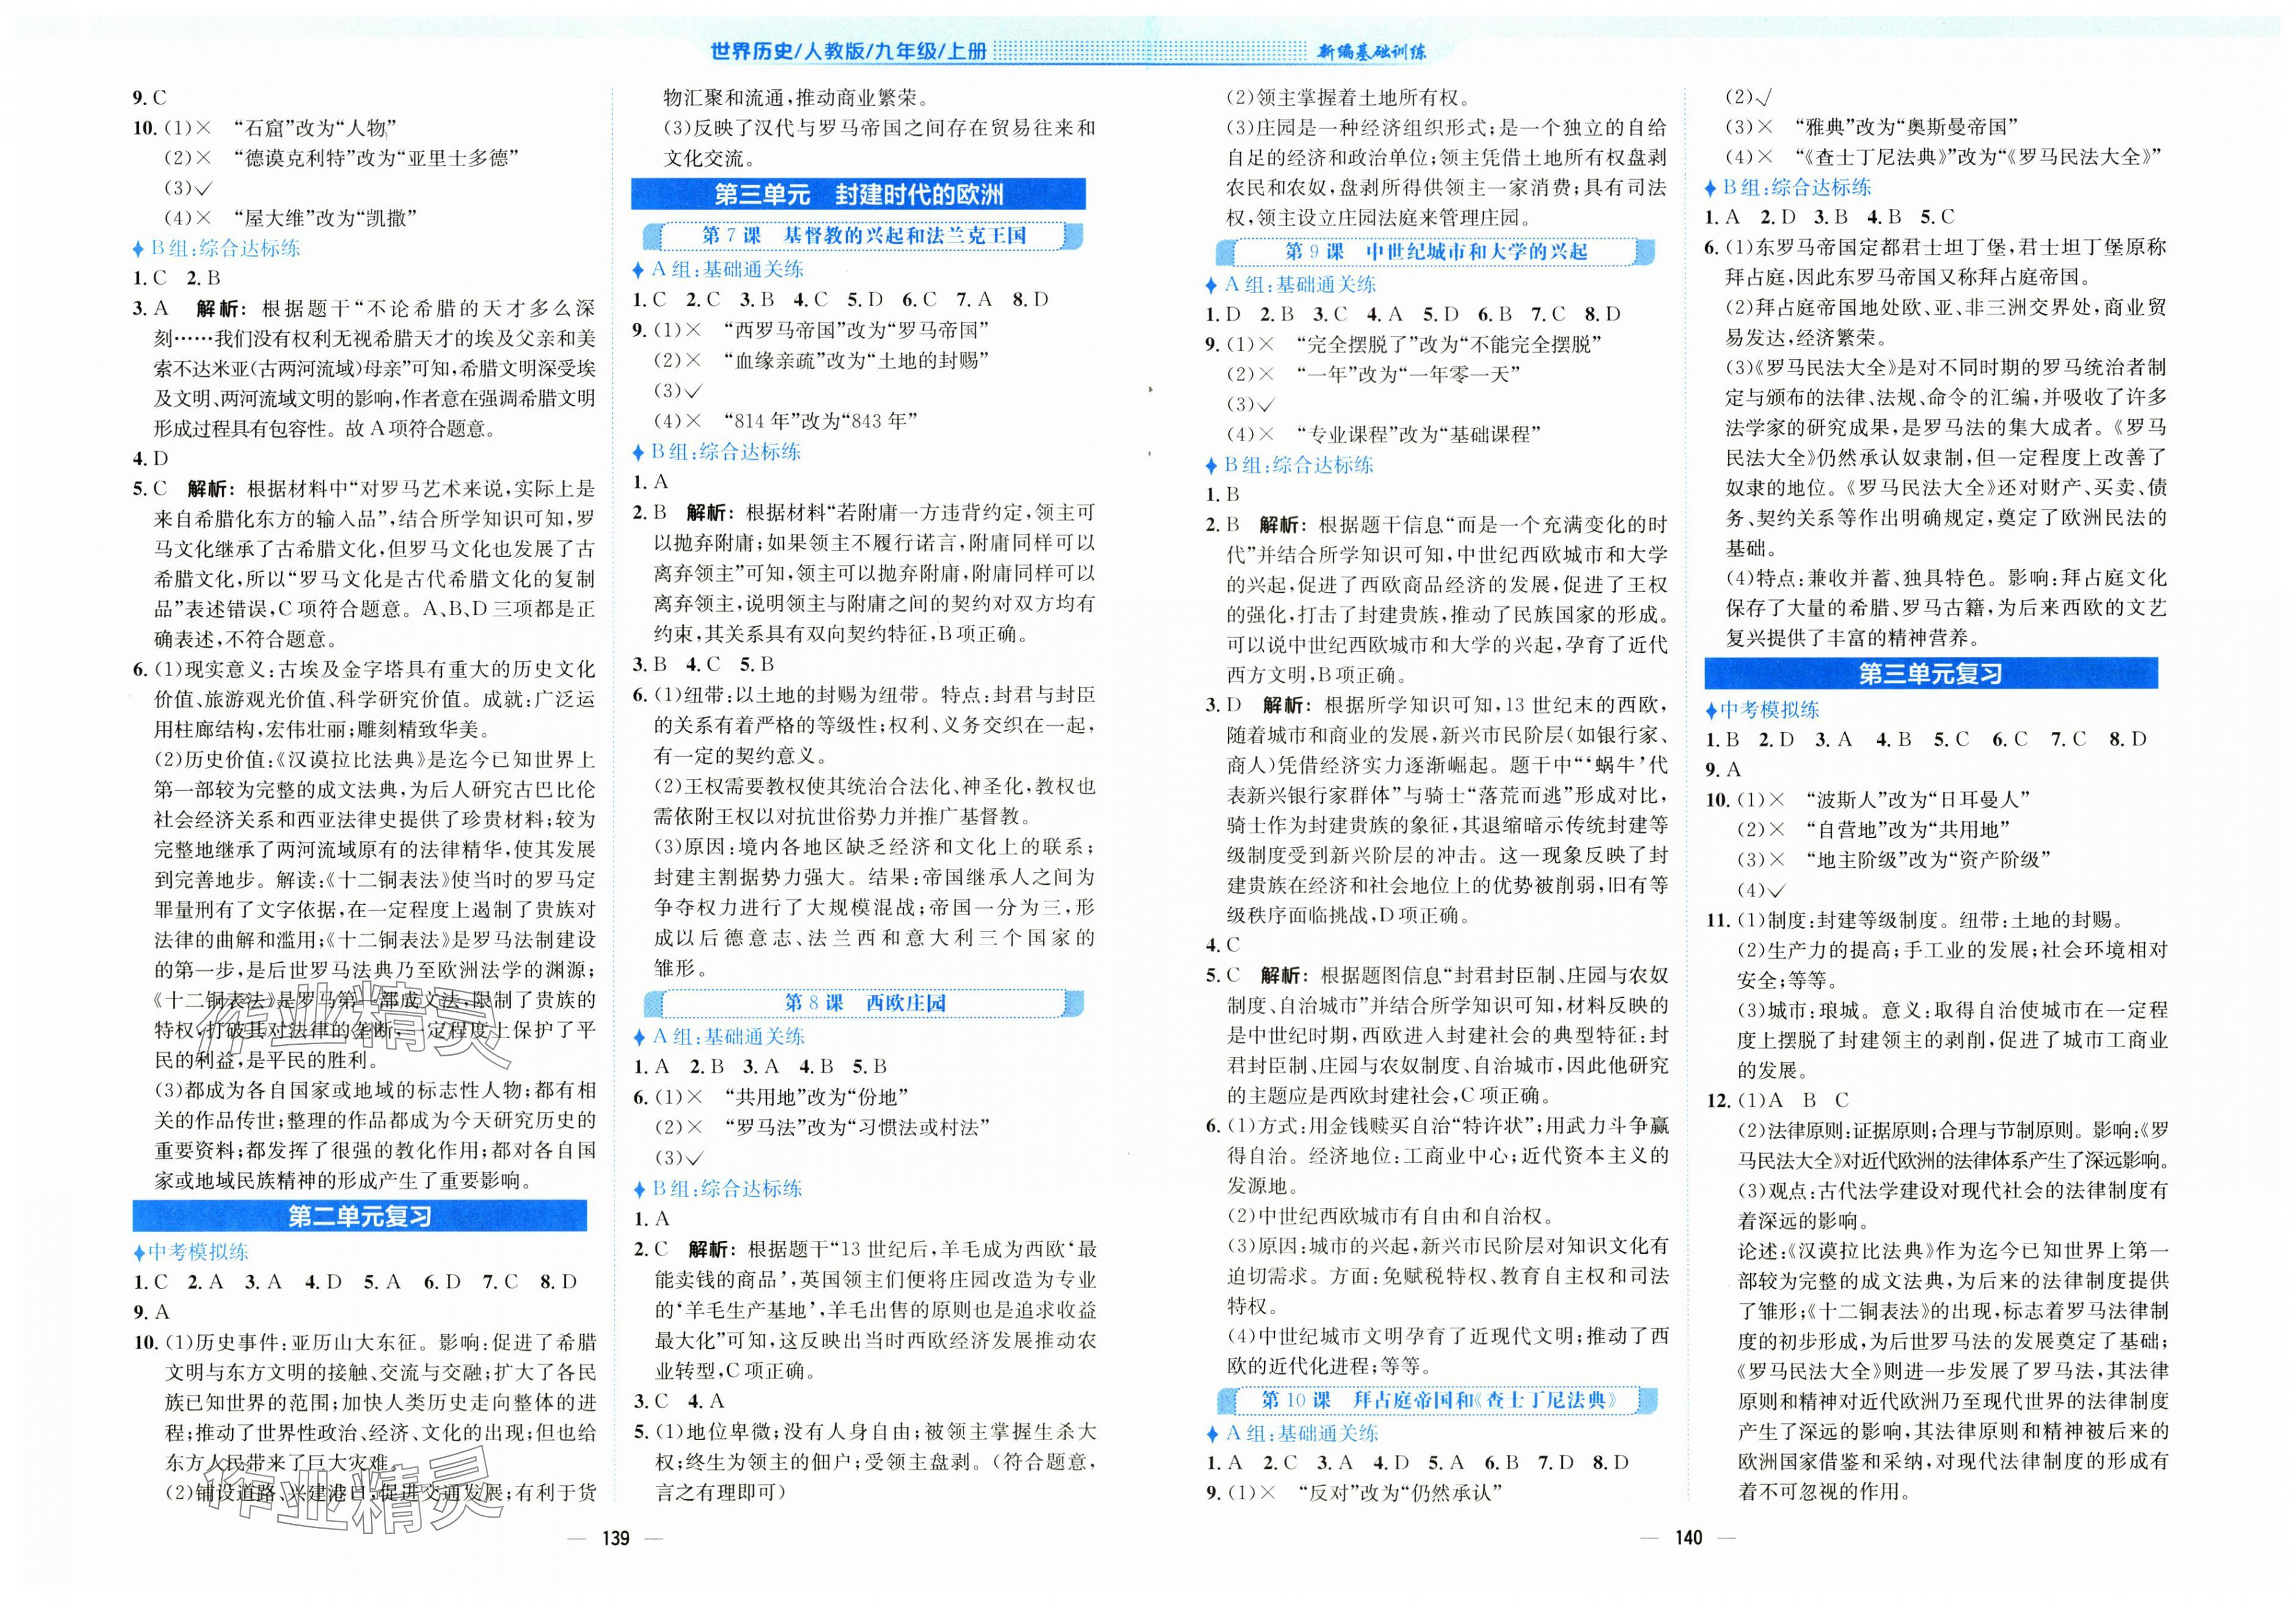Screen dimensions: 2296x1602
Task: Click answer line 1.B 2.D 3.A 4.B under 第三单元复习
Action: coord(1926,739)
